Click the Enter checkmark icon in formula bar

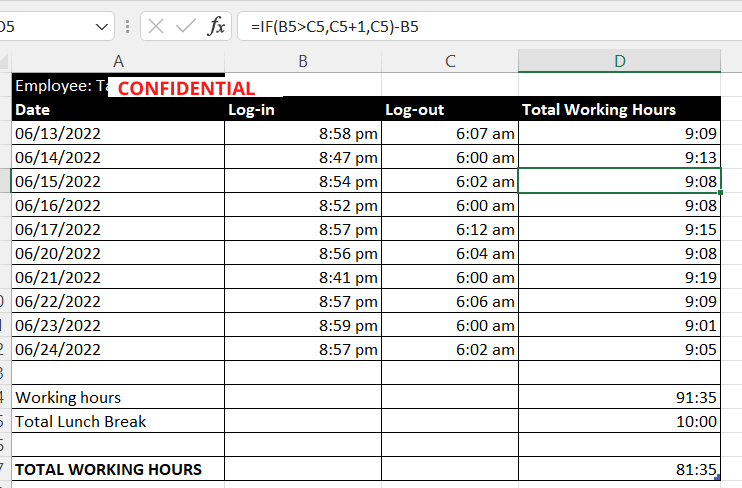point(185,27)
